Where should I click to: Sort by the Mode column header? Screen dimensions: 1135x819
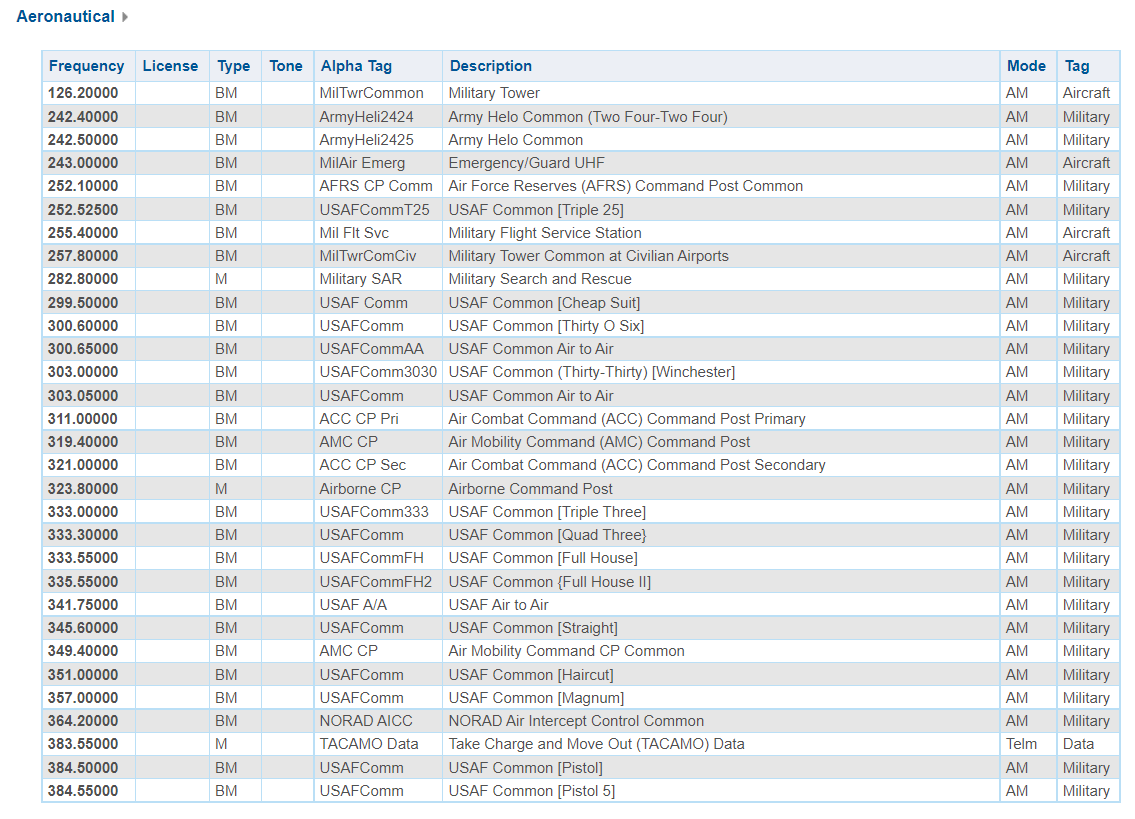click(x=1026, y=66)
